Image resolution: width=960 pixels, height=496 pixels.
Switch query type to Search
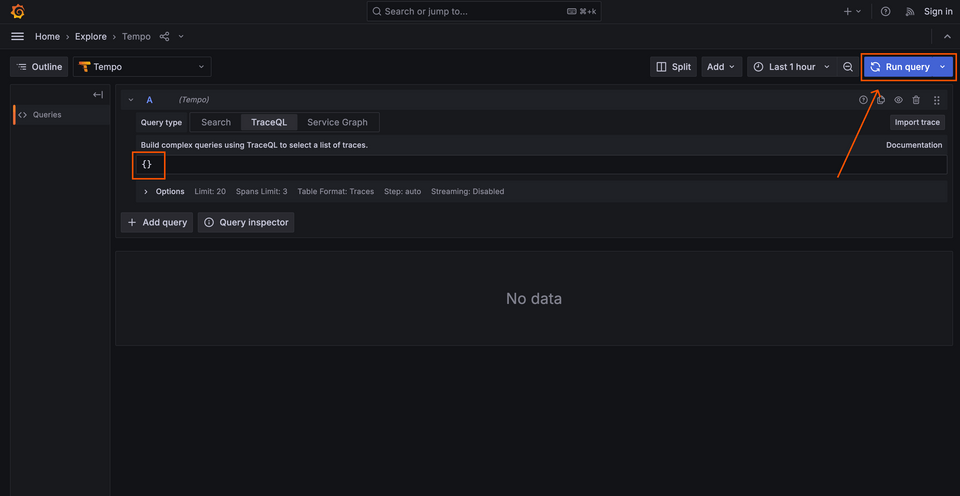click(216, 122)
